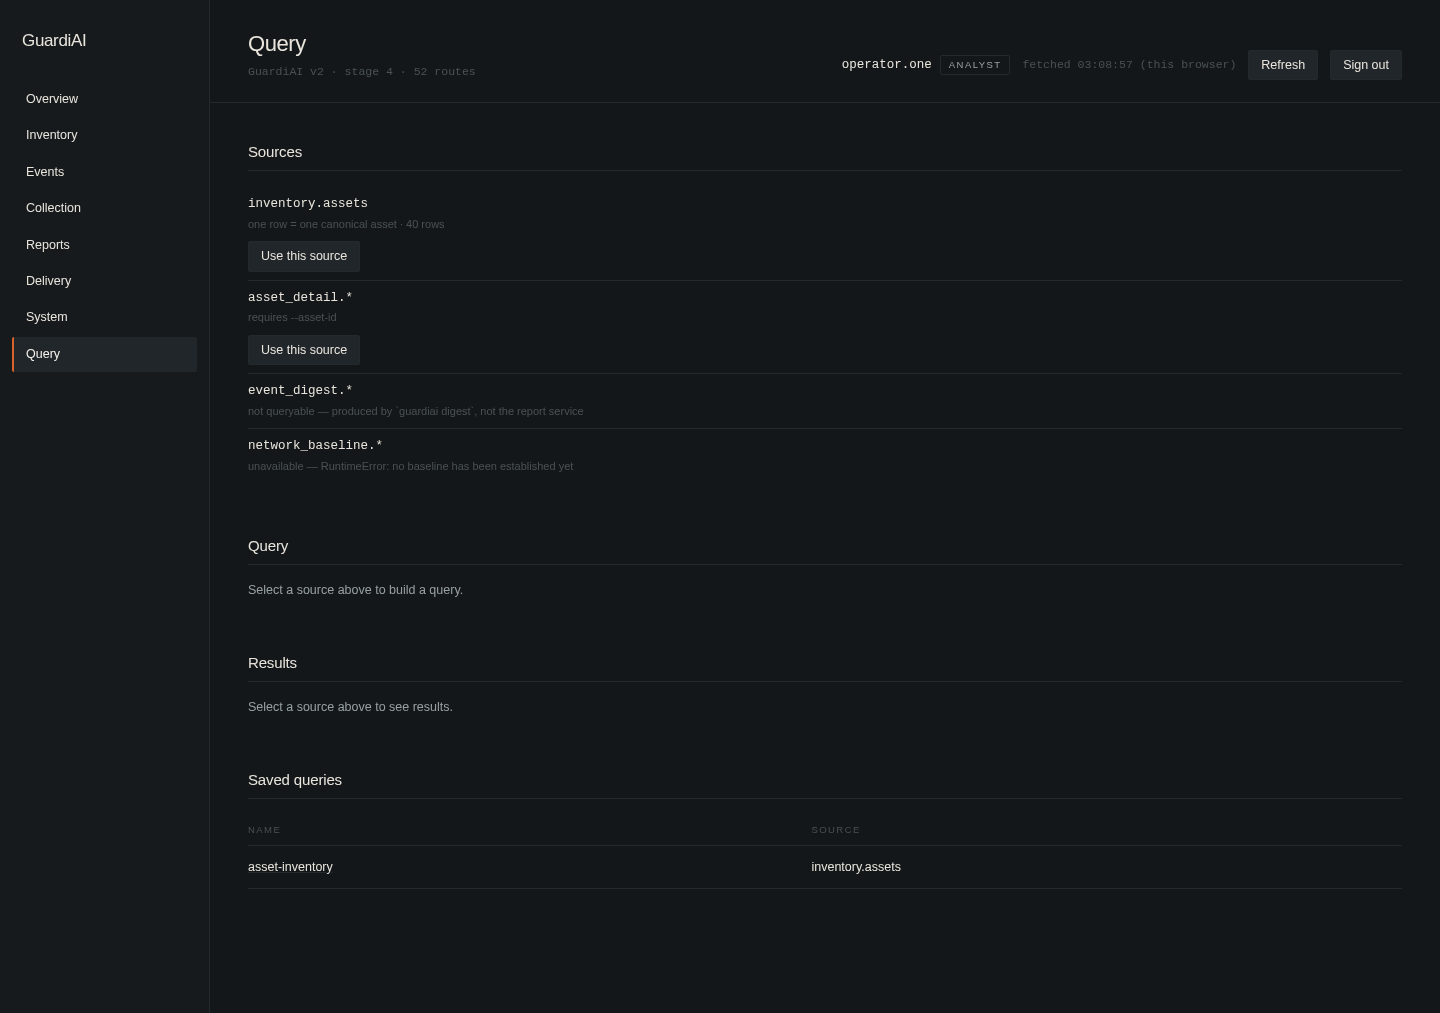Image resolution: width=1440 pixels, height=1013 pixels.
Task: Click the NAME column header
Action: [264, 830]
